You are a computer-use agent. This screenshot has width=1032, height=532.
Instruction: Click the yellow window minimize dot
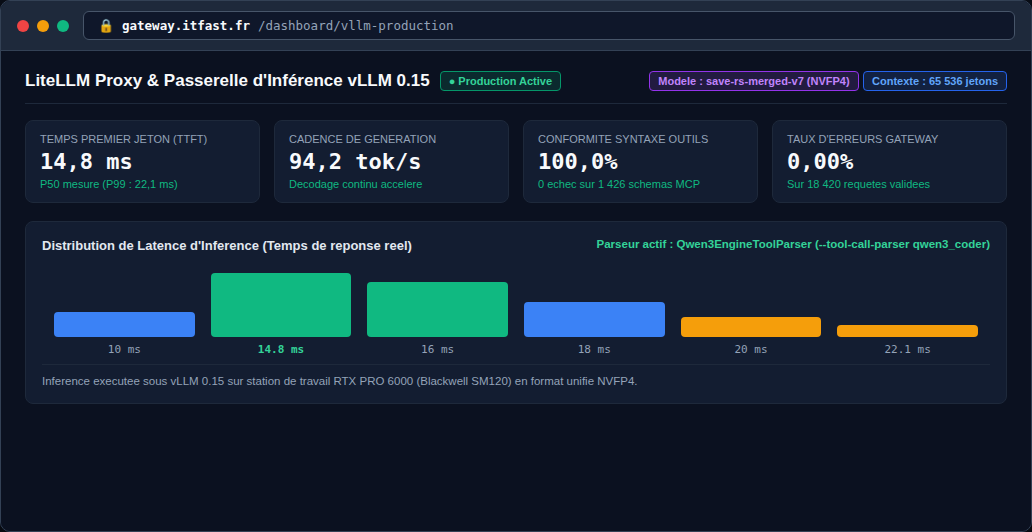(43, 26)
